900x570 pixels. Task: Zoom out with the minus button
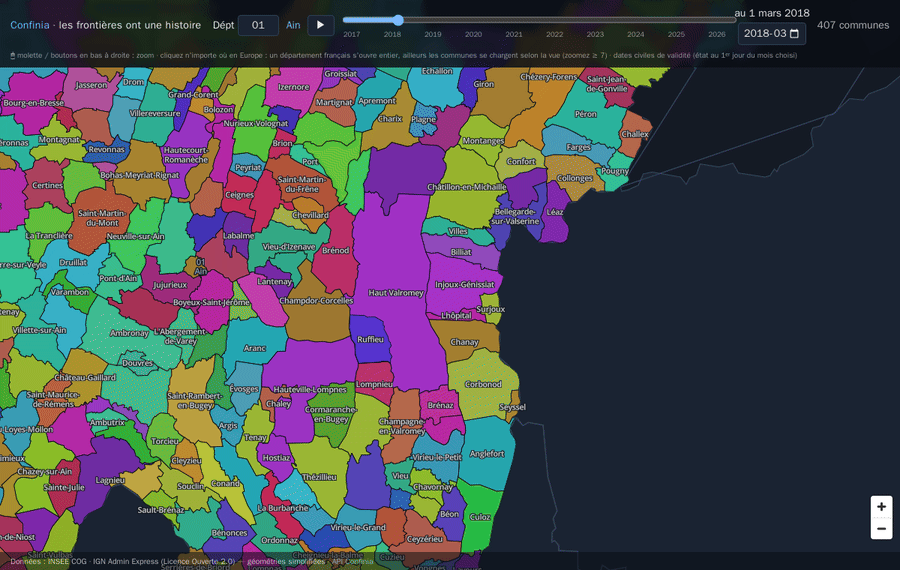click(x=881, y=529)
